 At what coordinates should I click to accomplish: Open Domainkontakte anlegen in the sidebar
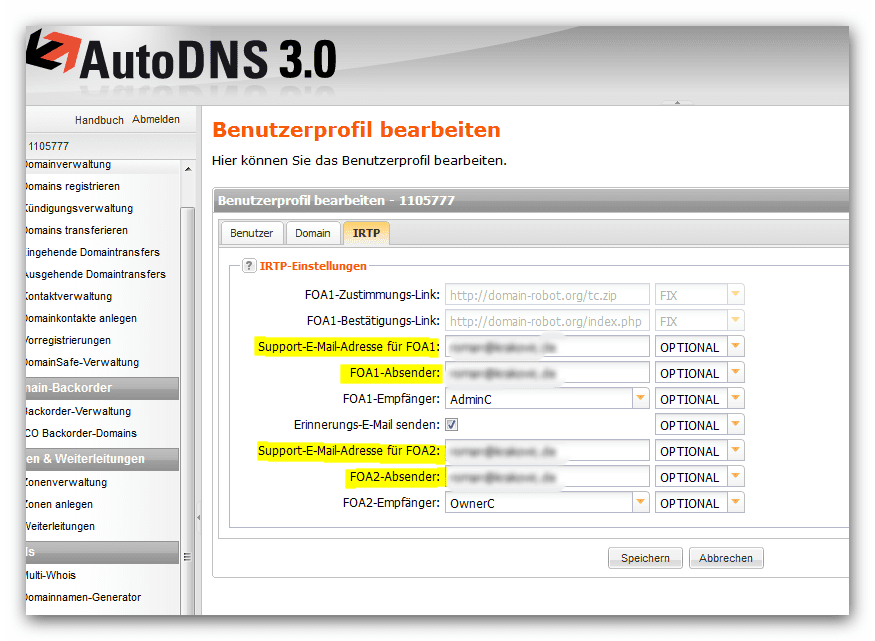pos(81,318)
